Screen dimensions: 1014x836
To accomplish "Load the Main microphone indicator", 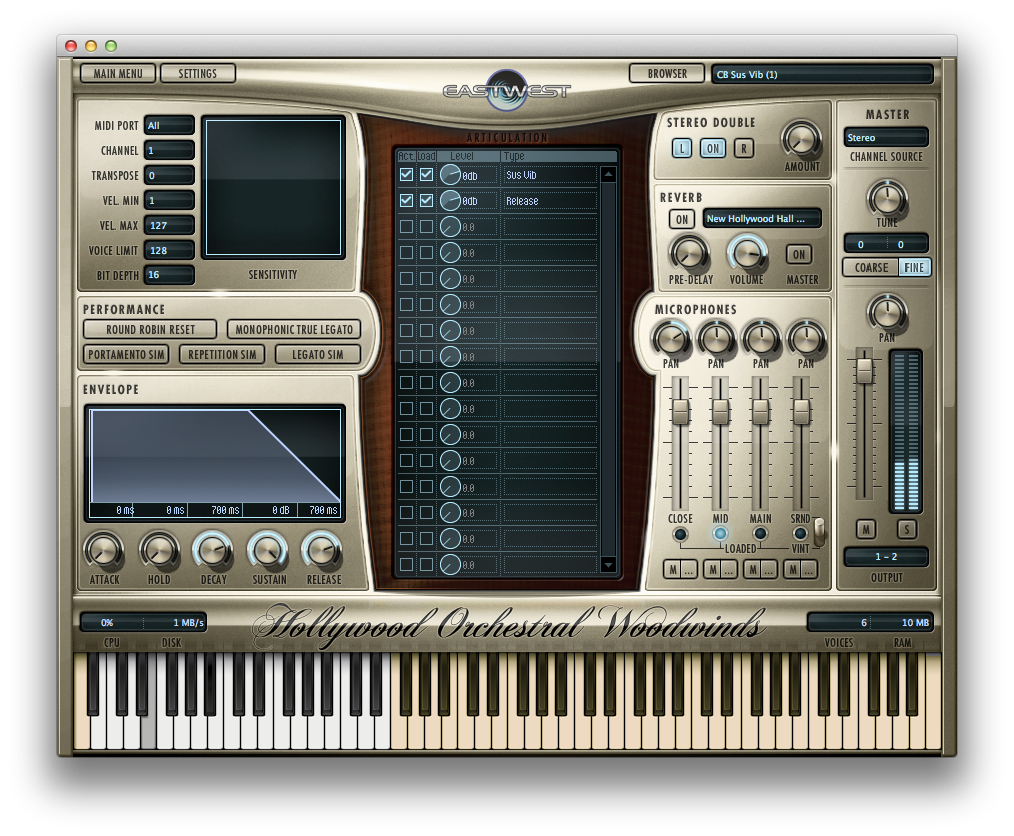I will point(760,534).
